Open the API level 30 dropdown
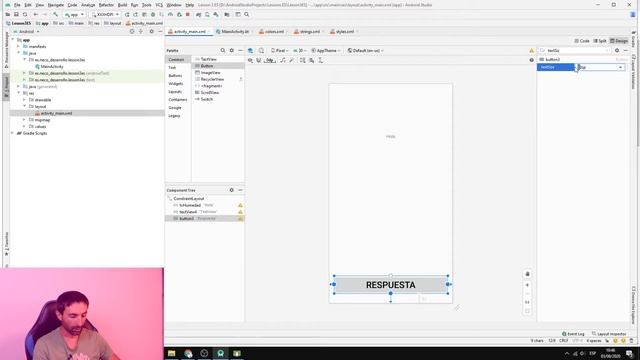Screen dimensions: 640x360 tap(300, 51)
